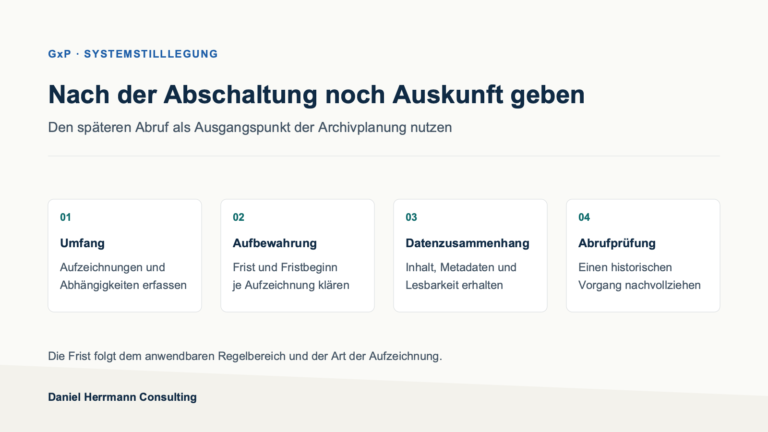Click 'Aufzeichnungen und Abhängigkeiten erfassen' text
Image resolution: width=768 pixels, height=432 pixels.
123,276
